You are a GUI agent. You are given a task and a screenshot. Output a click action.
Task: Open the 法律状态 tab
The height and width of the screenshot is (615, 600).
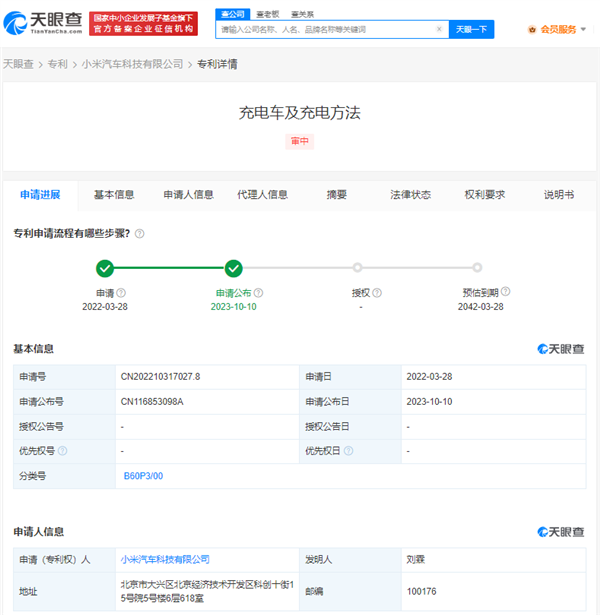coord(410,195)
